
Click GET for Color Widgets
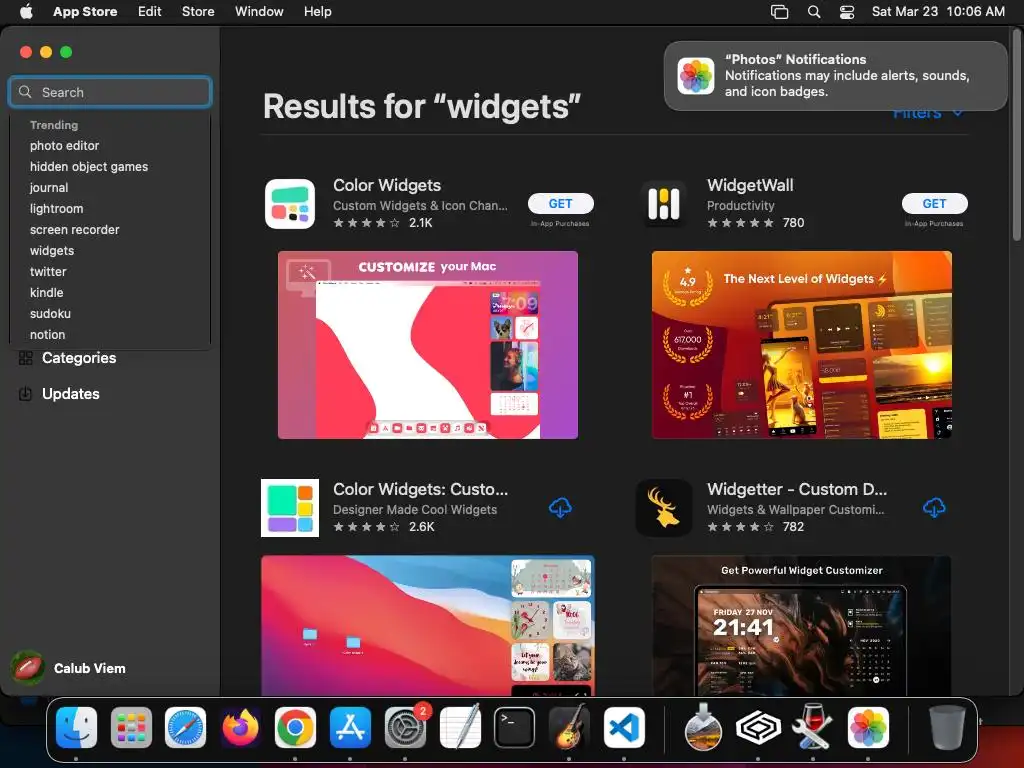560,204
